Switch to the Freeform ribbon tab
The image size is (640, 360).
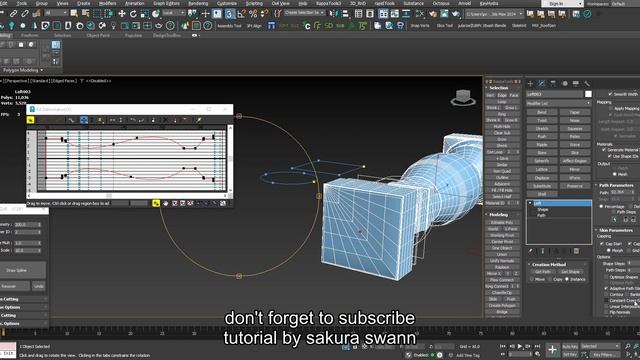coord(30,36)
